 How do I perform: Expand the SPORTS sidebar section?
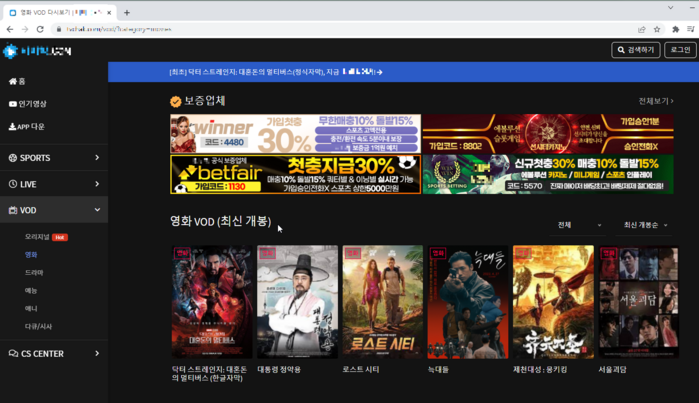(x=54, y=158)
